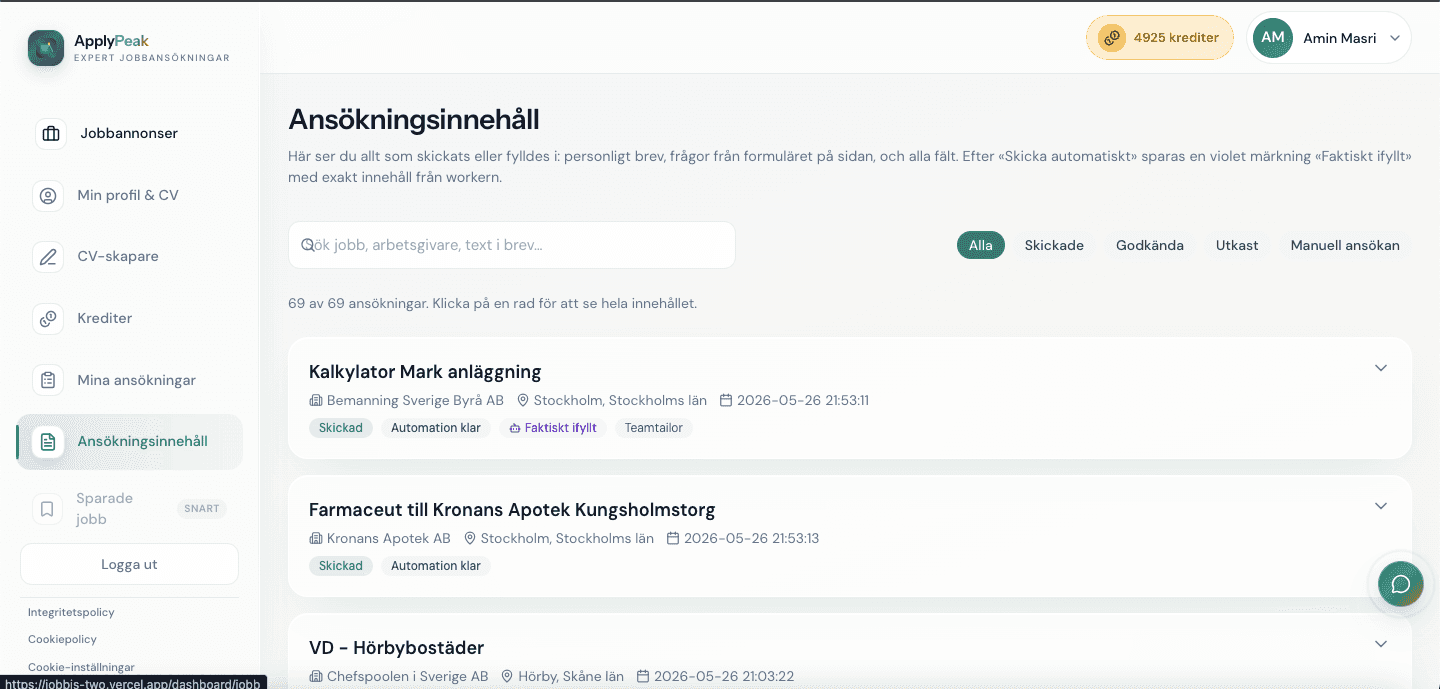The height and width of the screenshot is (689, 1440).
Task: Click the ApplyPeak logo icon
Action: (46, 48)
